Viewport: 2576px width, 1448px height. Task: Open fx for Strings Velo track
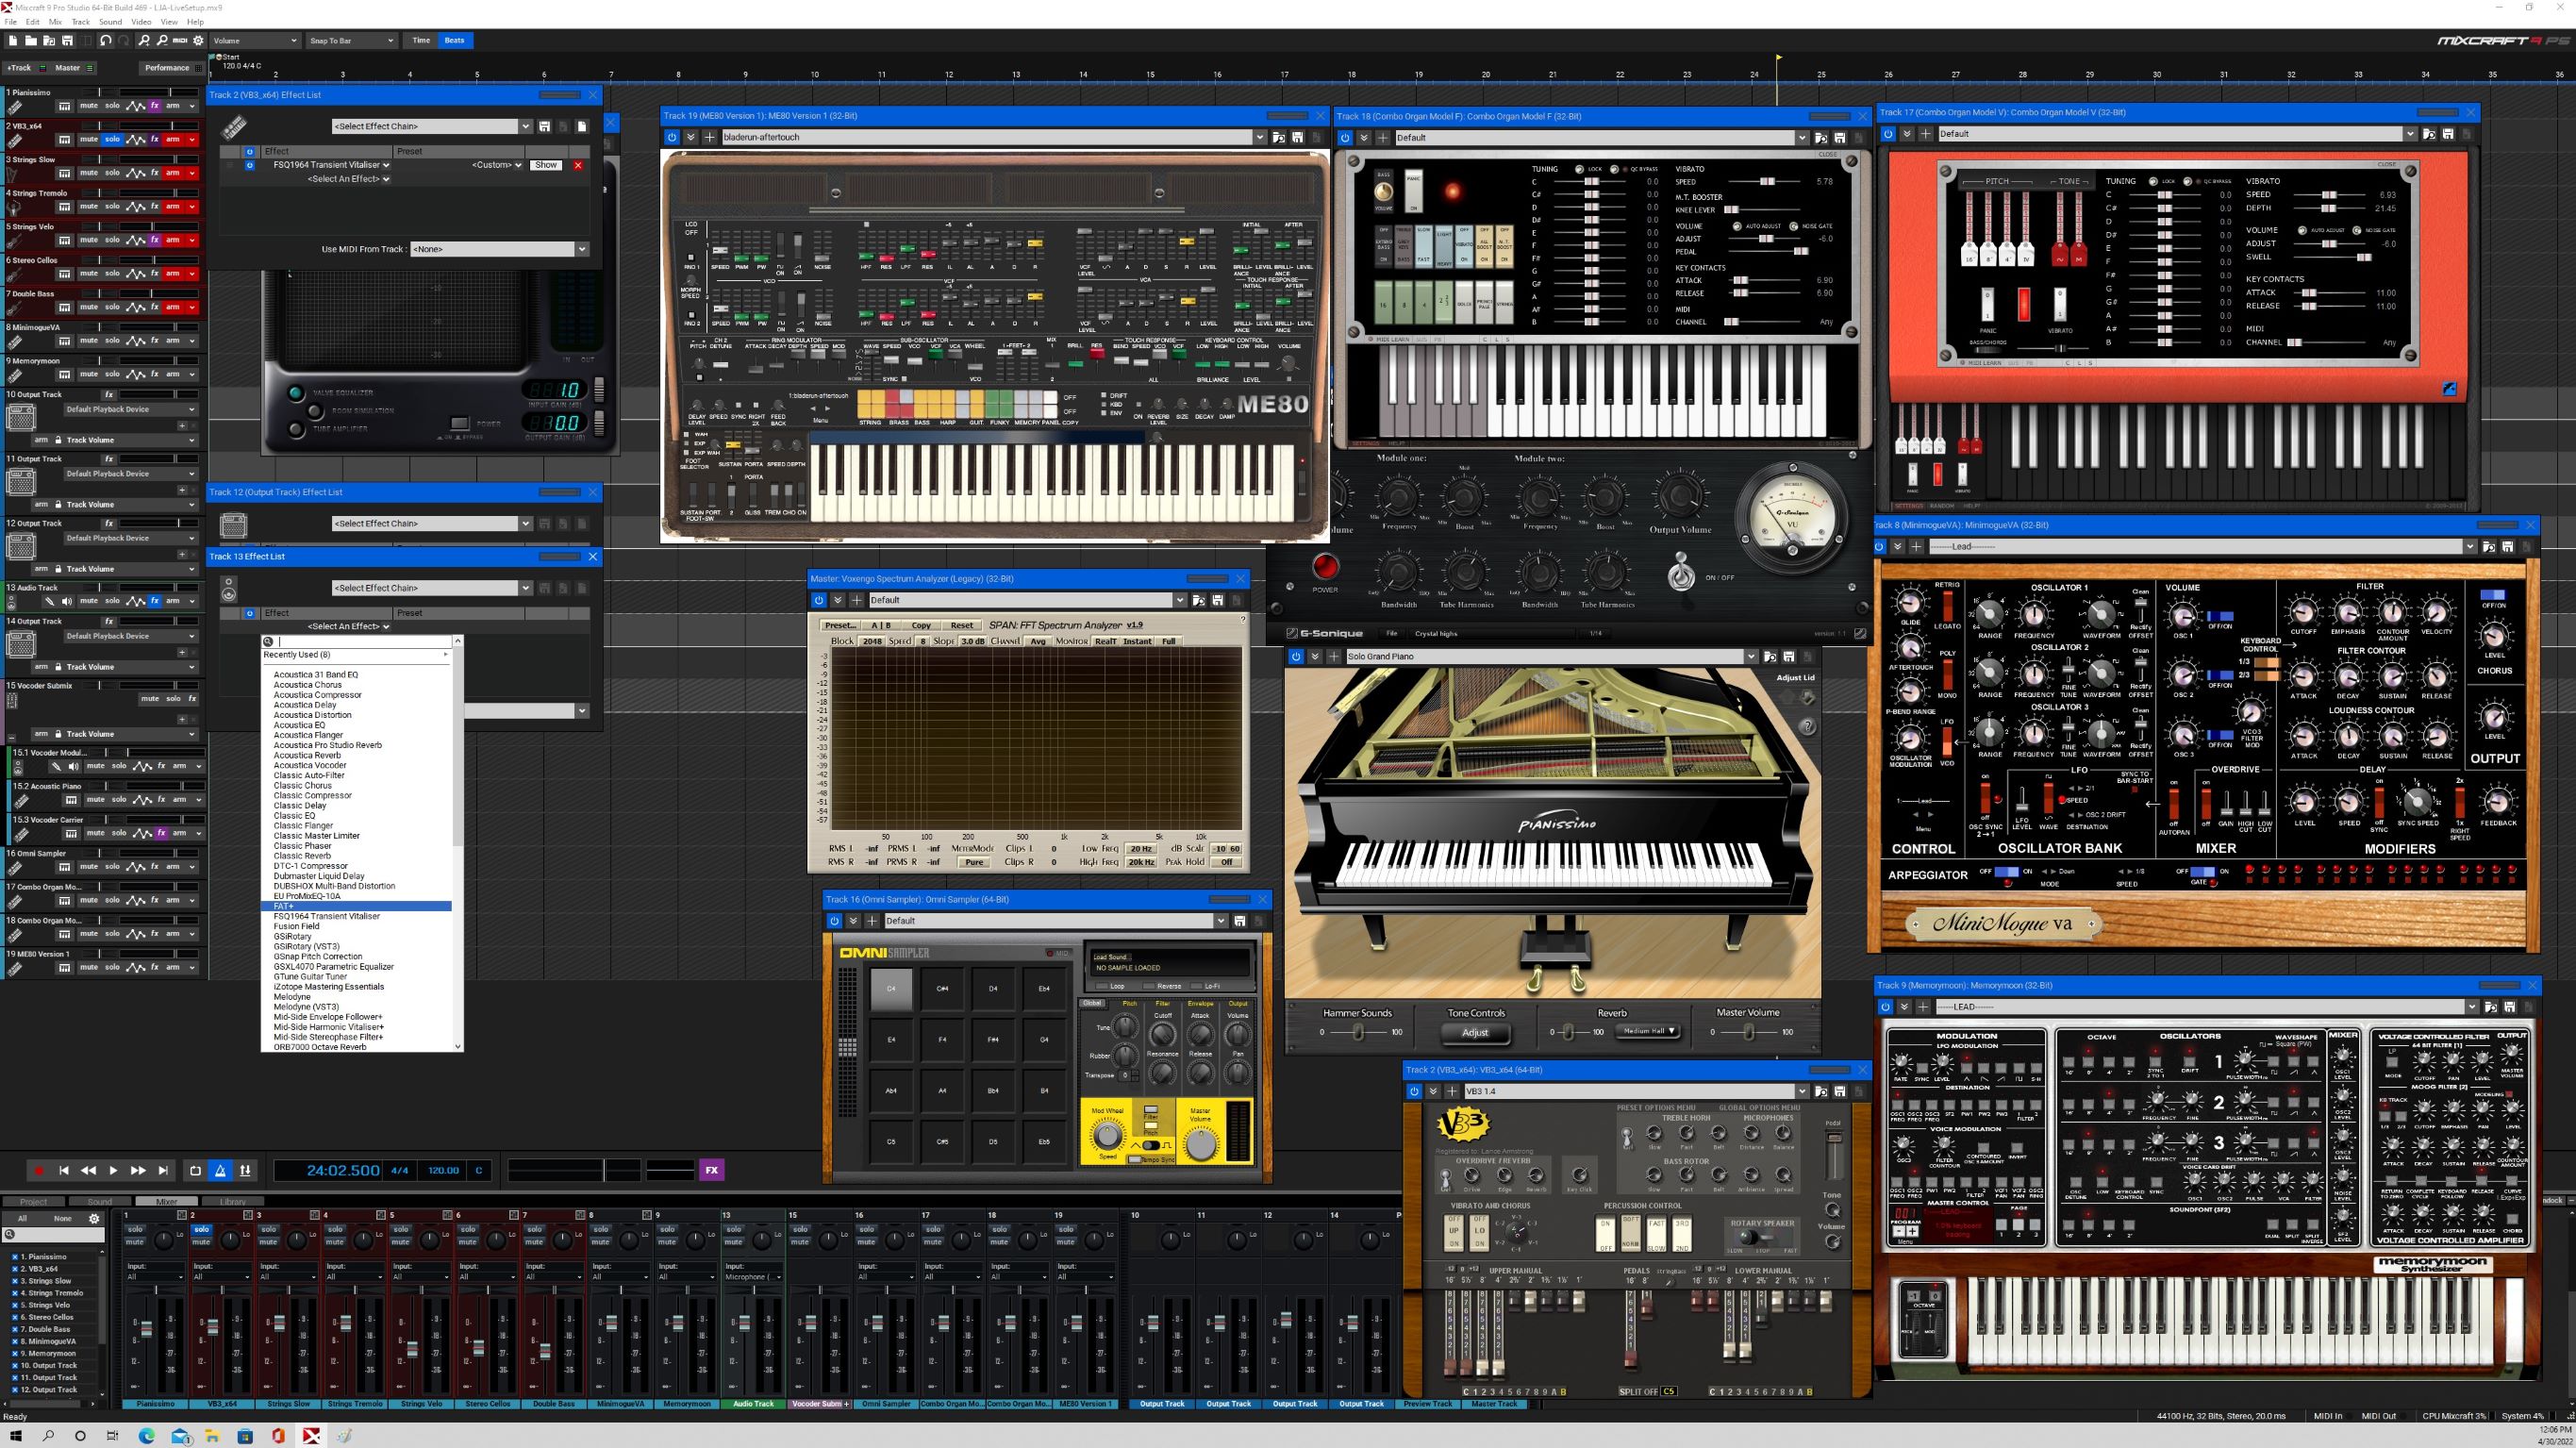click(x=155, y=240)
